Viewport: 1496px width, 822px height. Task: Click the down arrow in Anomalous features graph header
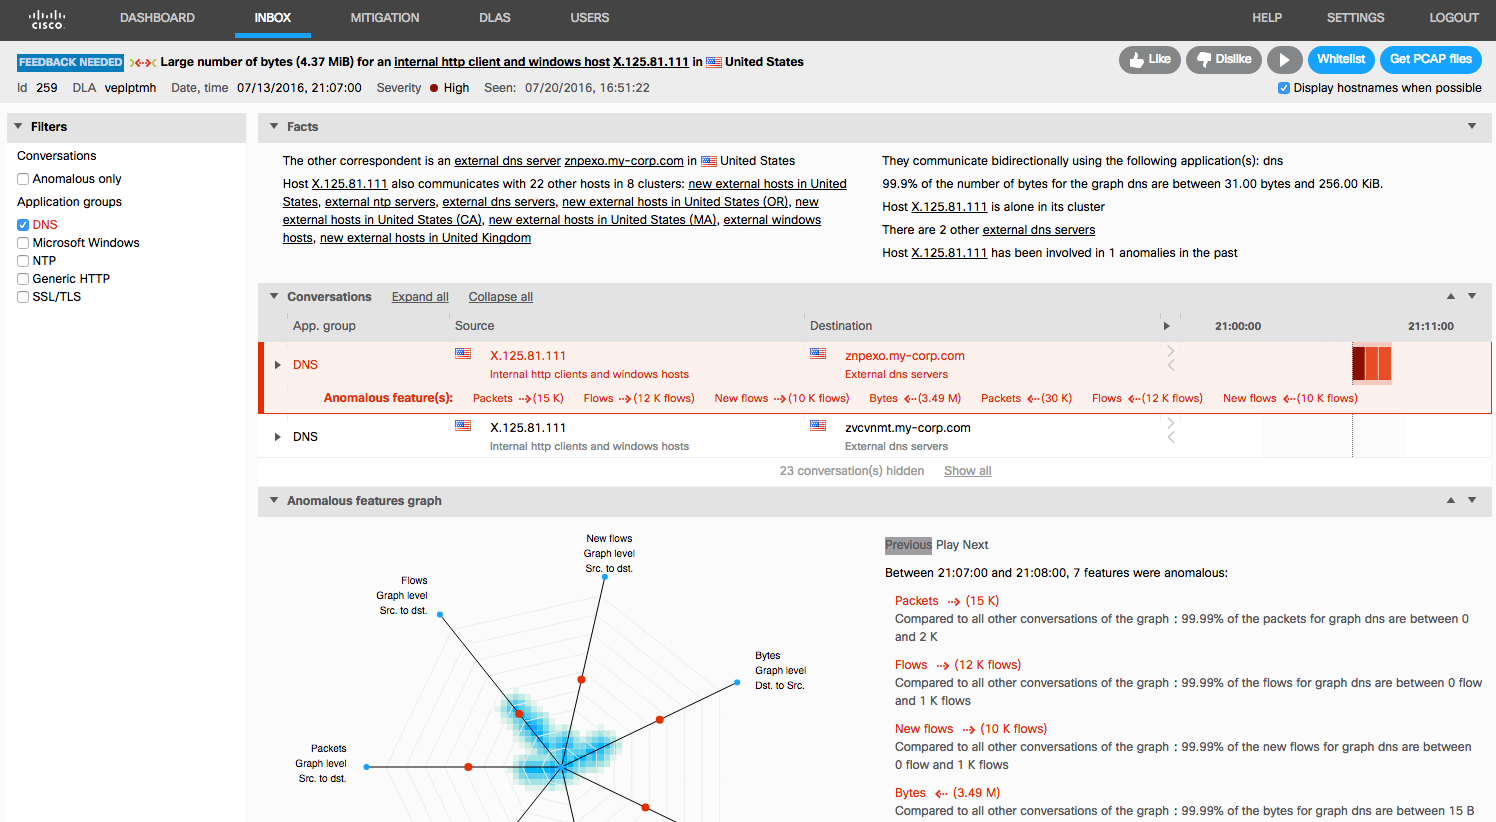coord(1472,501)
